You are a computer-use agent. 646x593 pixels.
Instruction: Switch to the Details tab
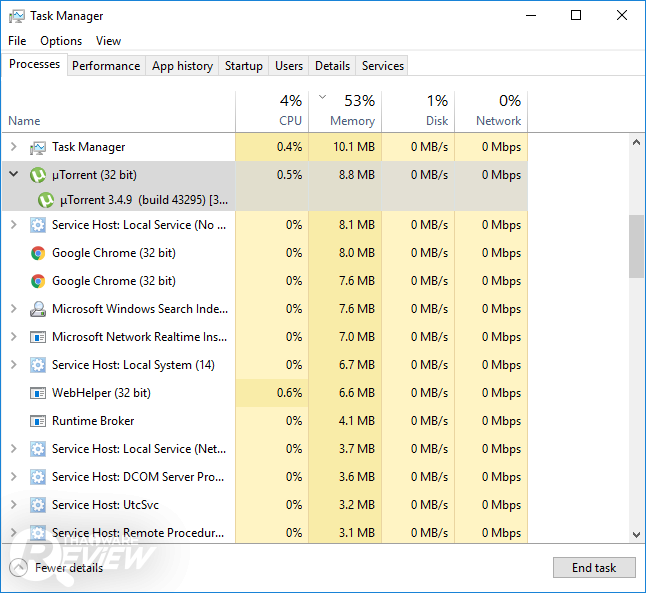(x=332, y=66)
